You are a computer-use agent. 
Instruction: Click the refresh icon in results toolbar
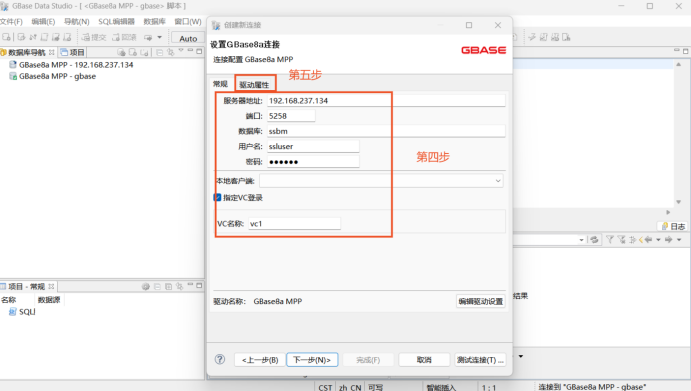pos(594,240)
